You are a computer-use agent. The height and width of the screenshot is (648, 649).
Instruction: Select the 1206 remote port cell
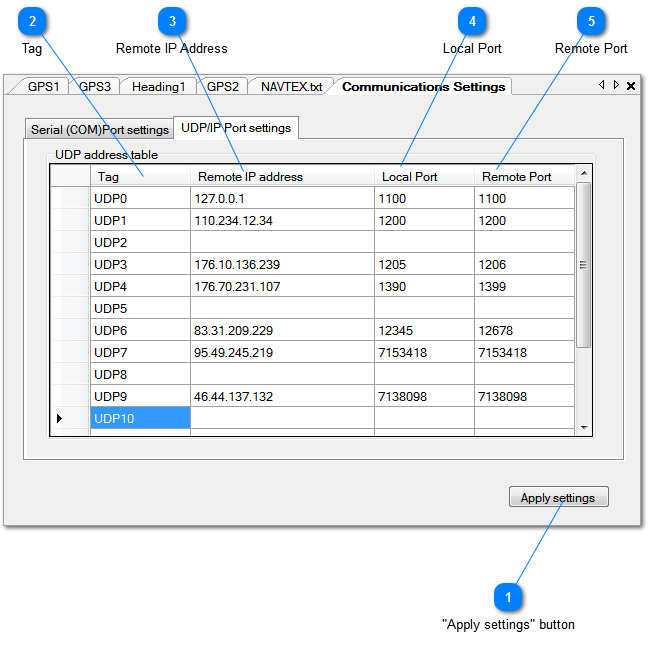point(524,264)
